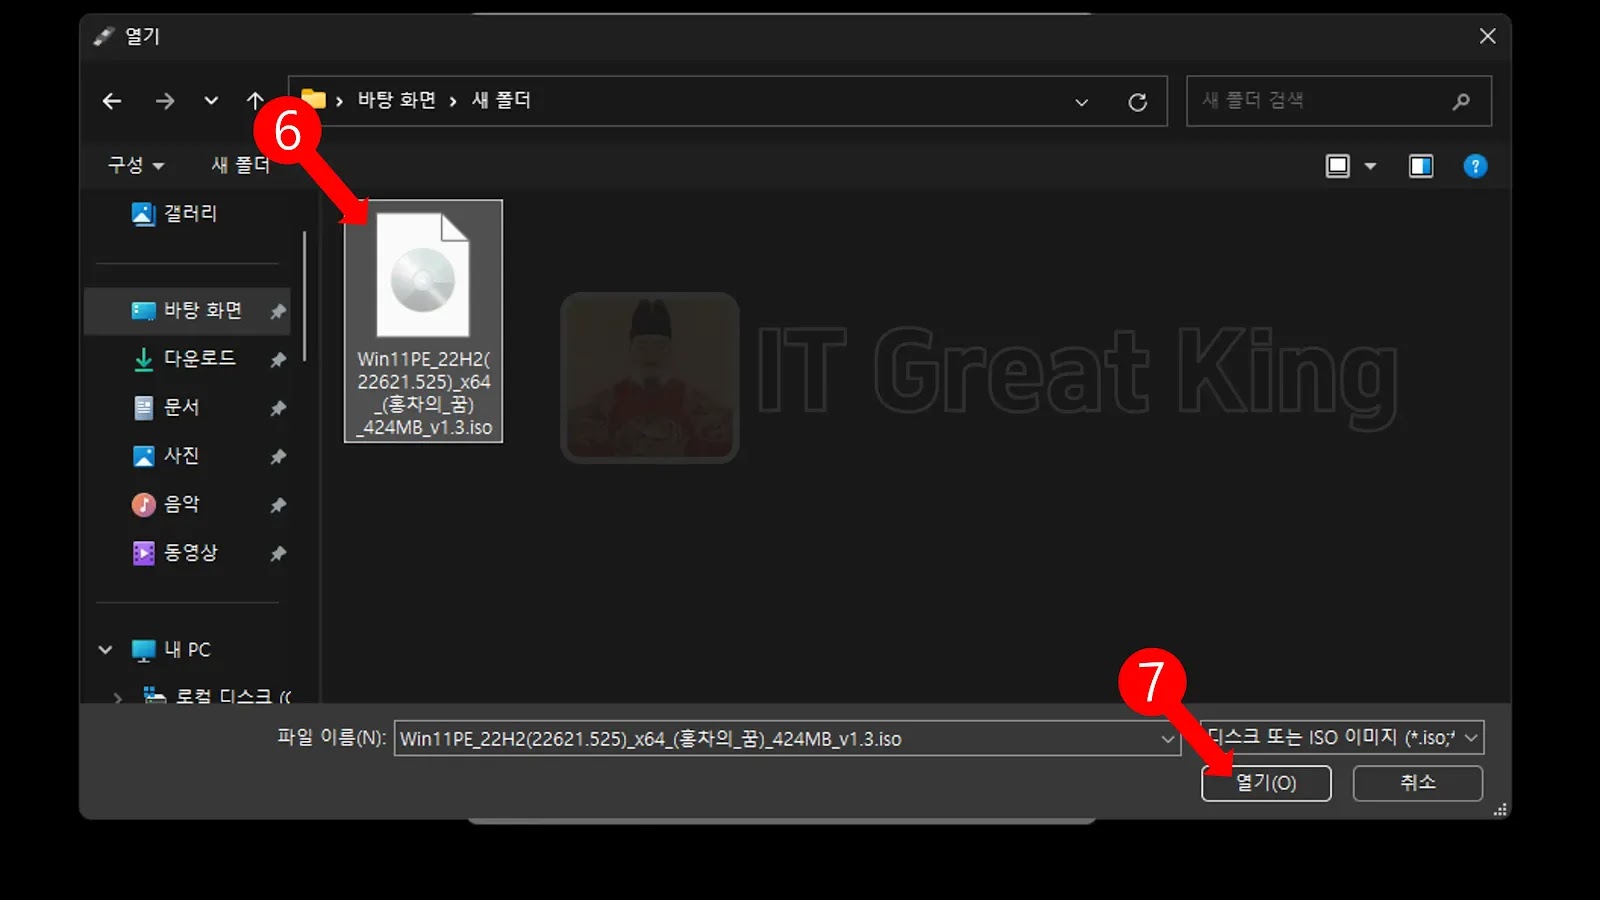Open recent locations chevron beside forward arrow

pyautogui.click(x=211, y=101)
